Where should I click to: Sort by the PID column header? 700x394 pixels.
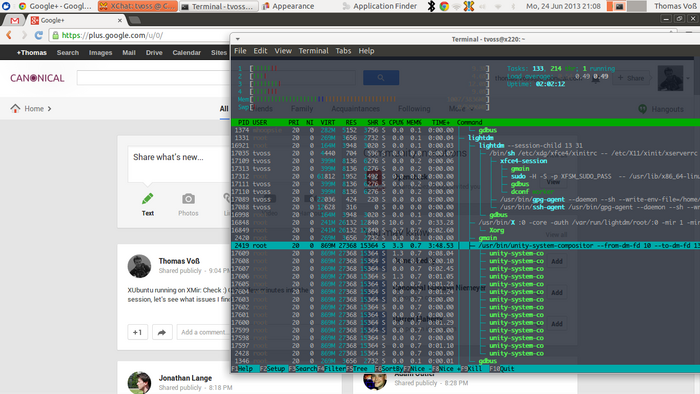coord(243,122)
